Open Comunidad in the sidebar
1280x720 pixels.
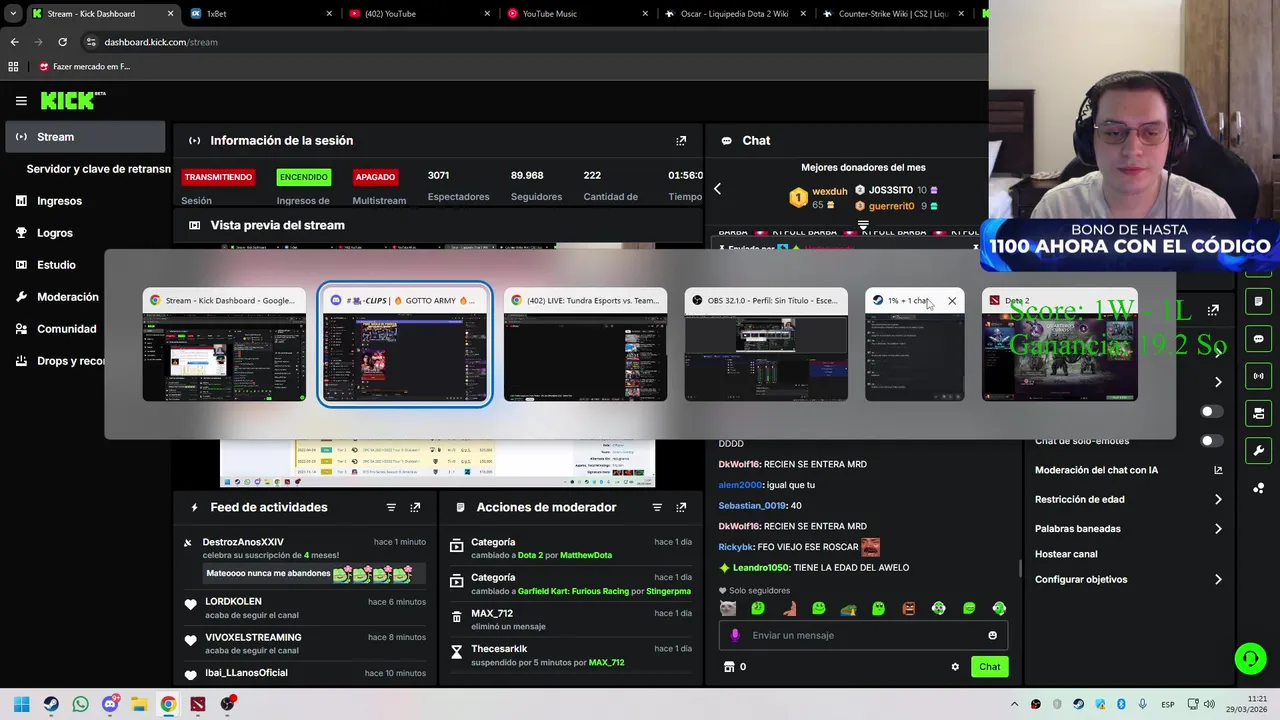tap(66, 329)
